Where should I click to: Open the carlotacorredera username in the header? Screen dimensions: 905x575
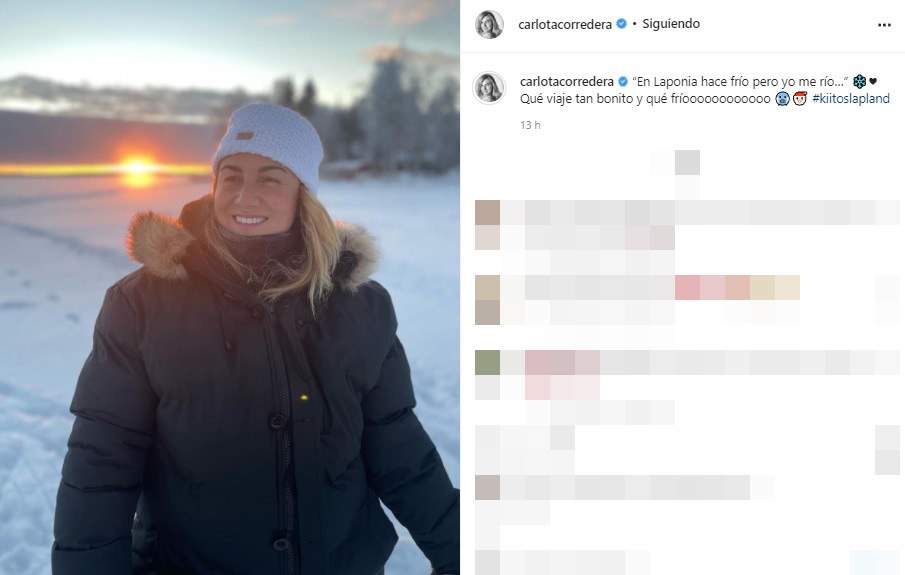pyautogui.click(x=564, y=24)
